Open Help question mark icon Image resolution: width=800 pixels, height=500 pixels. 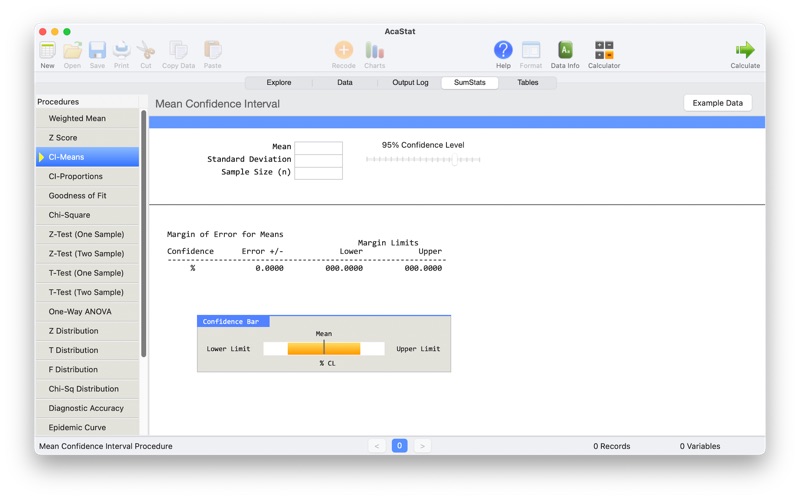(x=503, y=51)
